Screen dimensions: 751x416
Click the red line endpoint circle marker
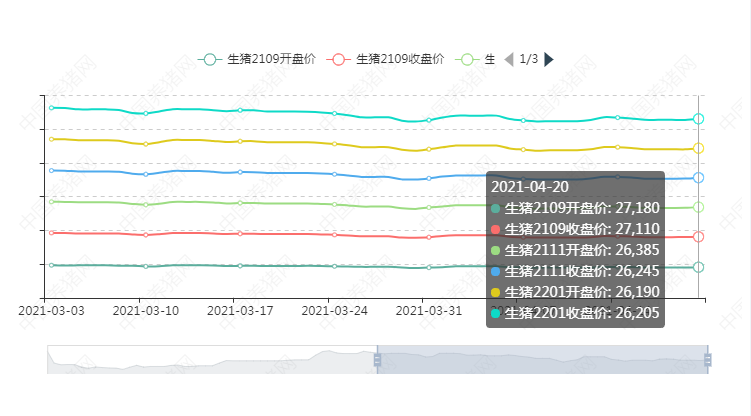699,237
